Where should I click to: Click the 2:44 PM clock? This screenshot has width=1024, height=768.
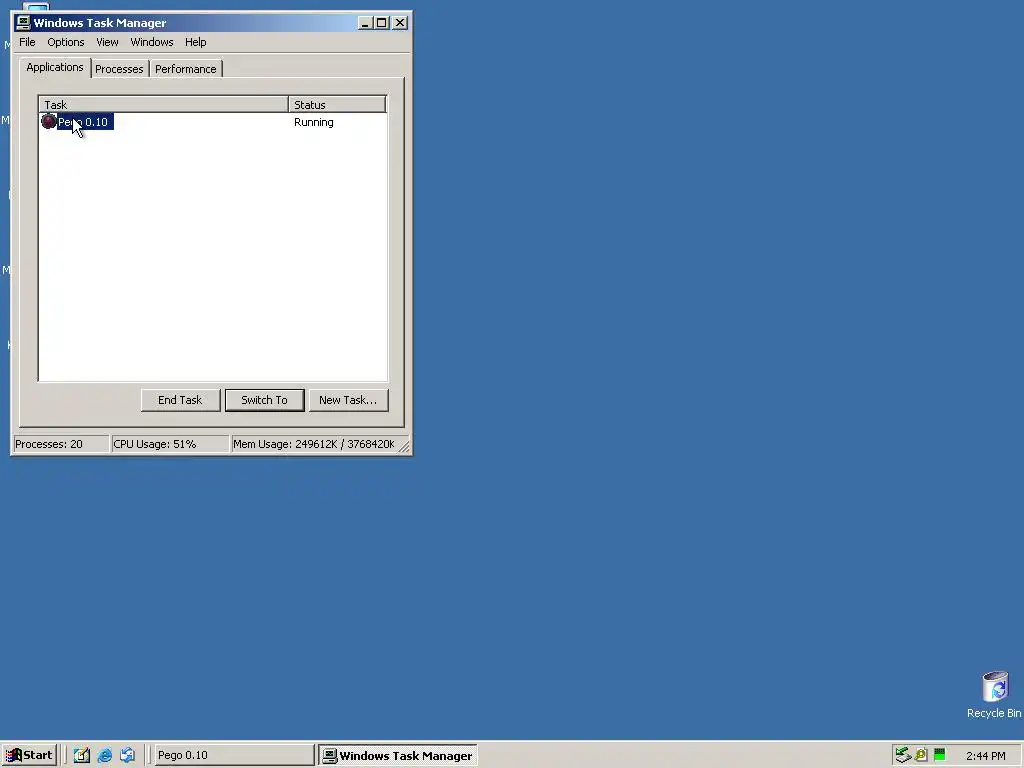tap(985, 756)
